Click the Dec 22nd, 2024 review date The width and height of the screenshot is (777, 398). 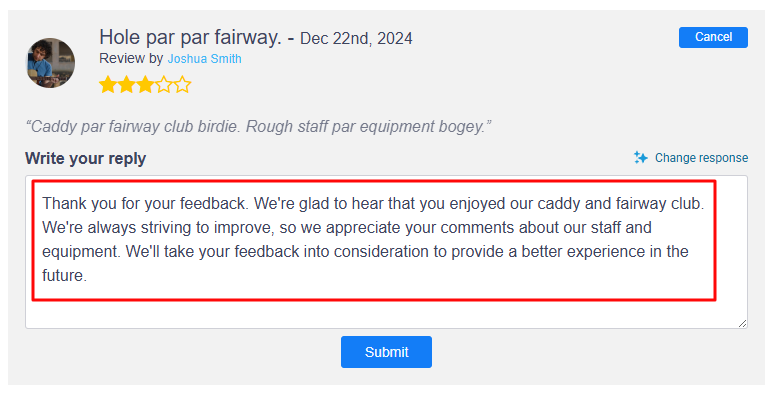(x=356, y=38)
